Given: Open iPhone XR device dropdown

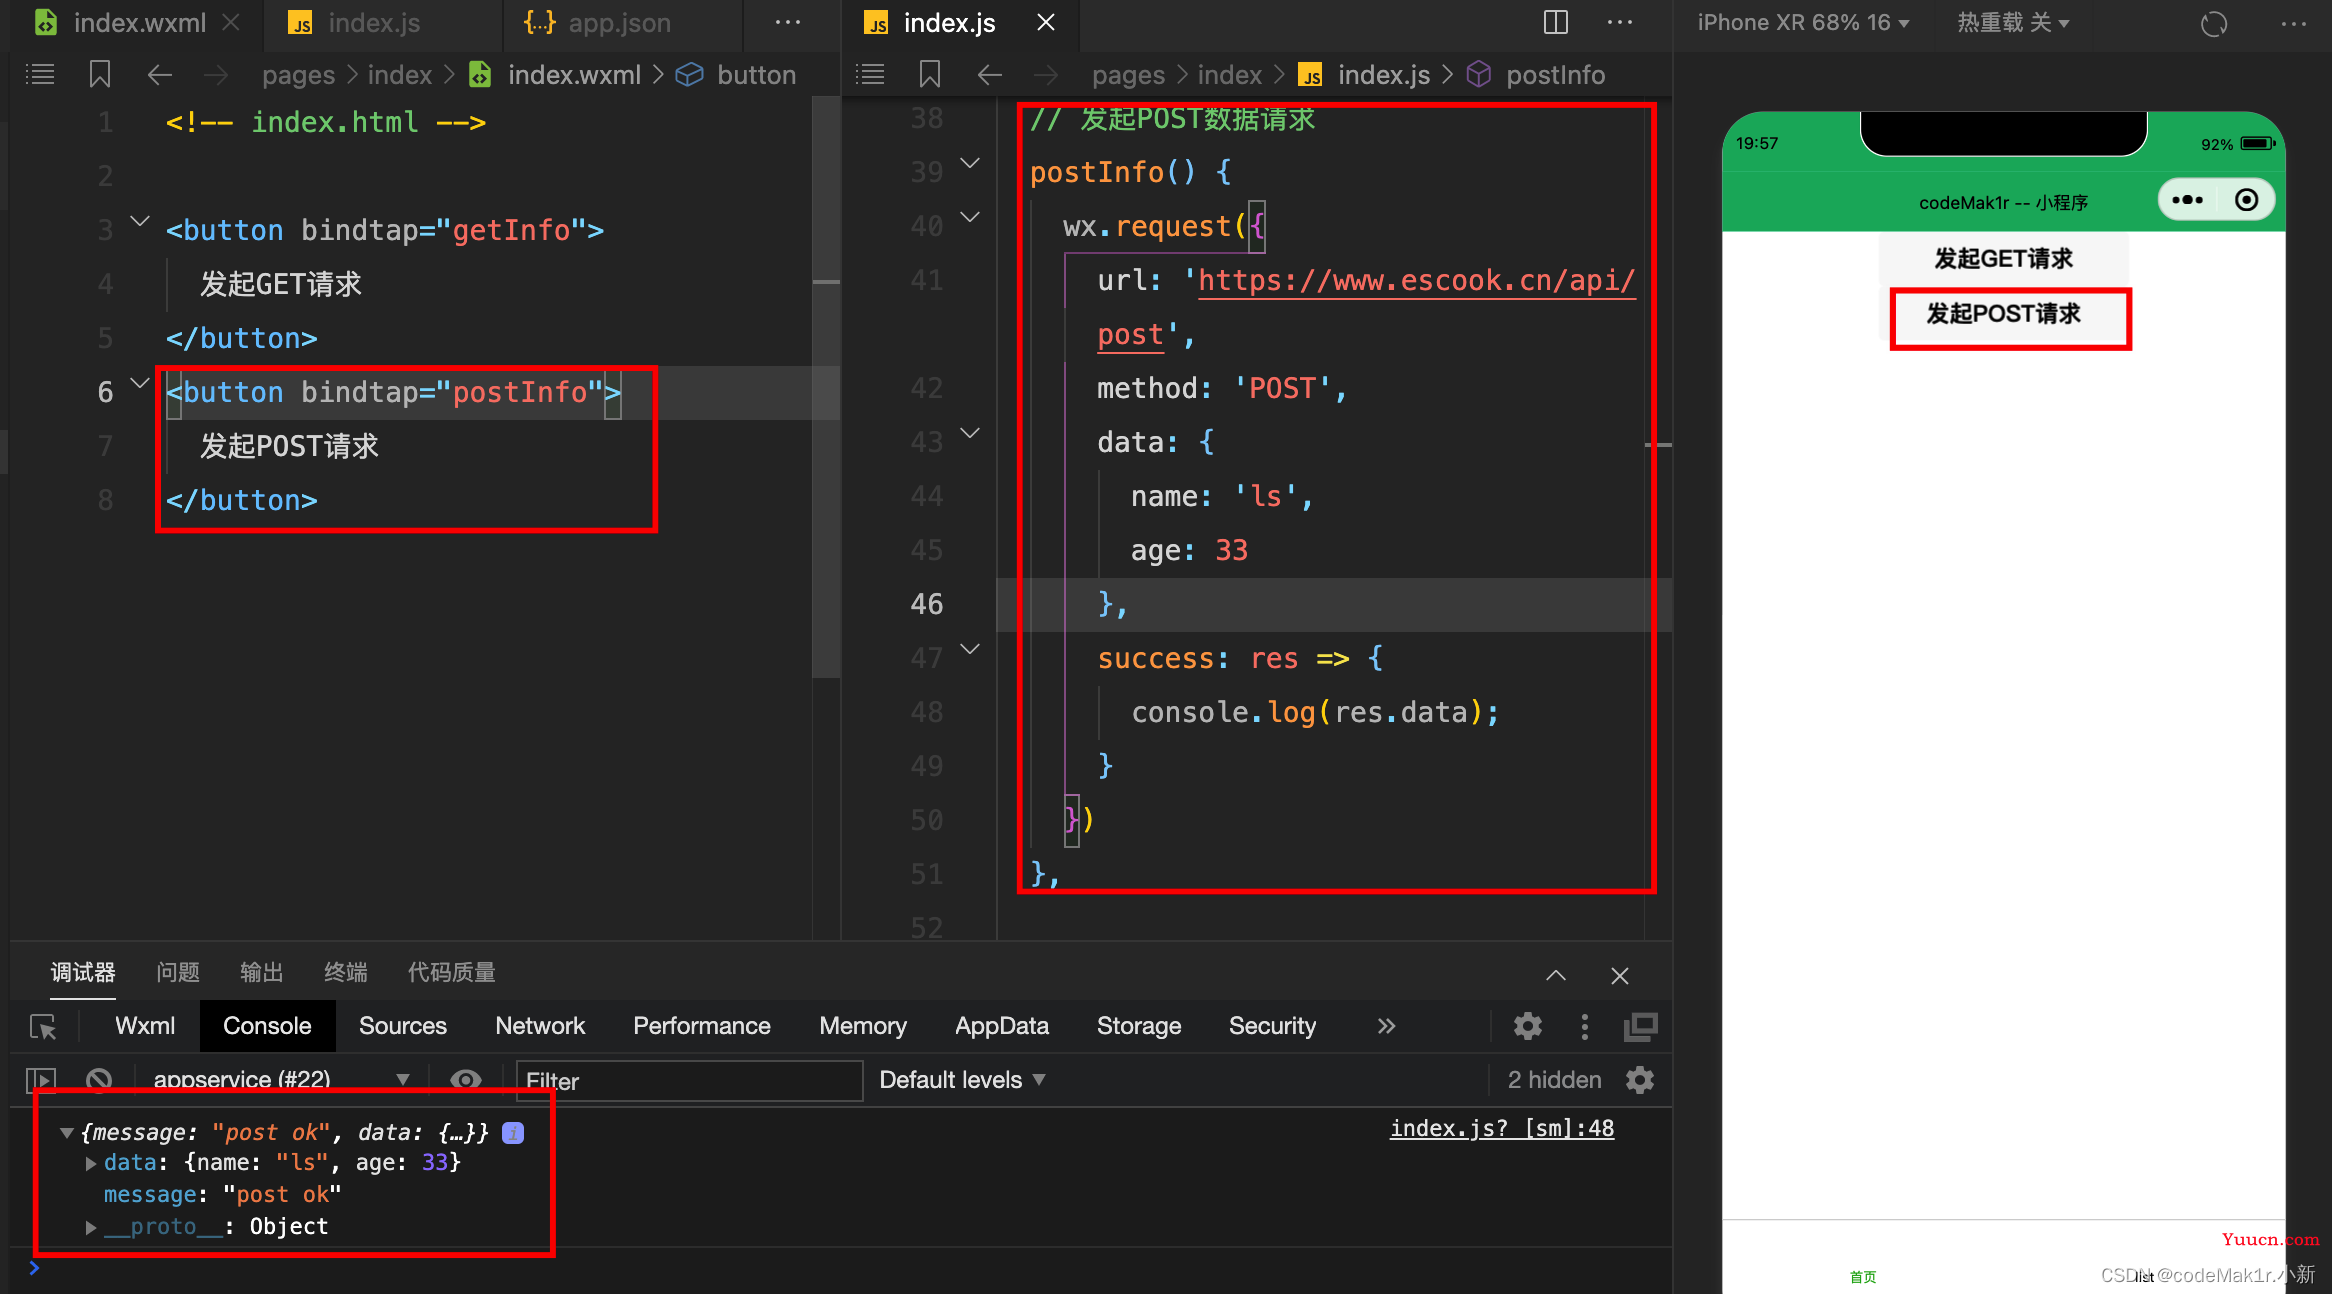Looking at the screenshot, I should 1803,22.
